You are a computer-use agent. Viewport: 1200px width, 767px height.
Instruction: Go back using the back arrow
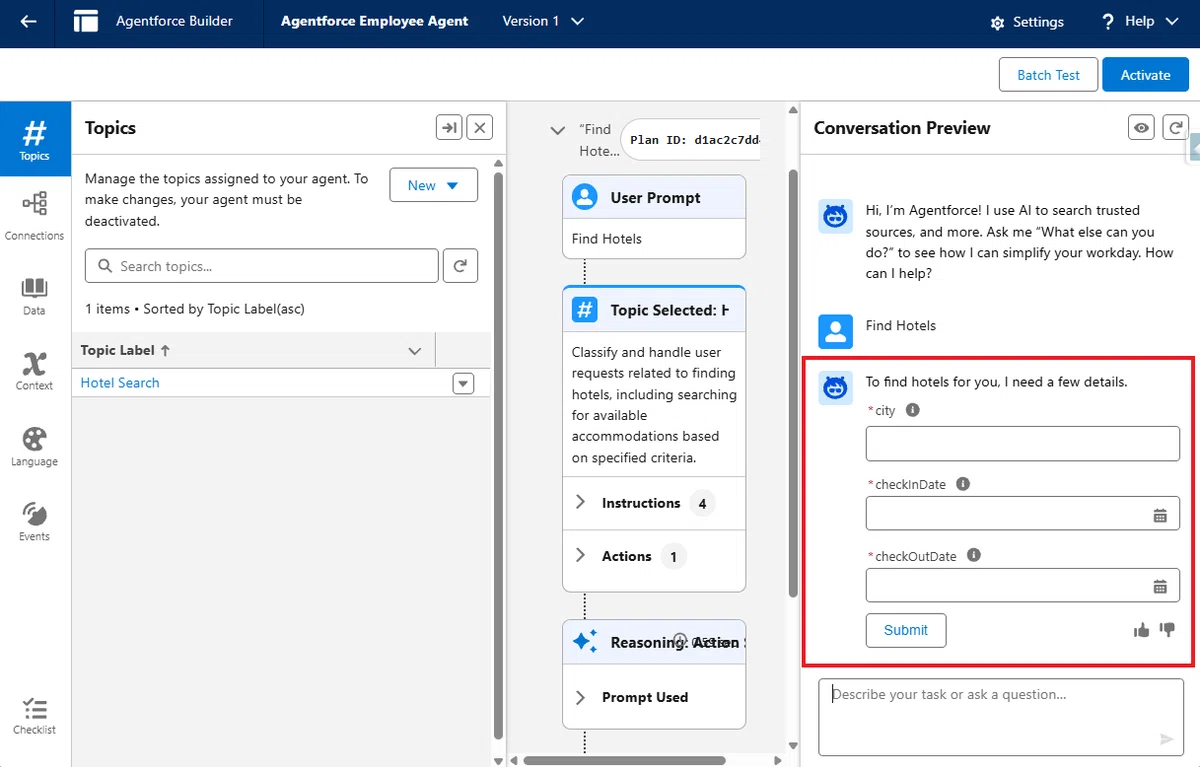pyautogui.click(x=28, y=22)
